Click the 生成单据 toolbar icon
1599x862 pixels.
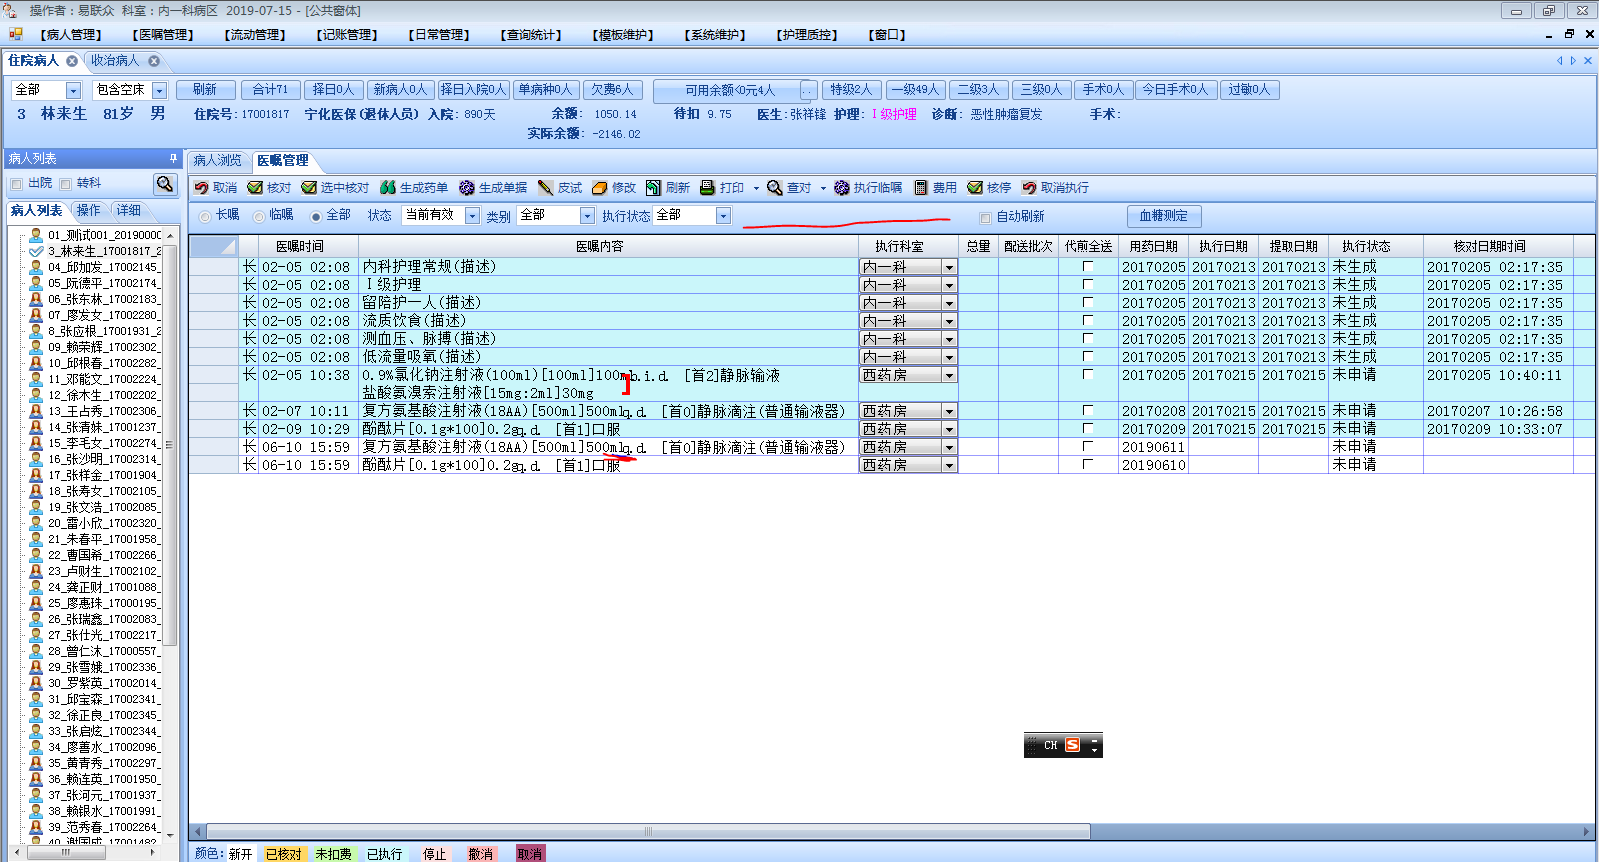pyautogui.click(x=467, y=188)
